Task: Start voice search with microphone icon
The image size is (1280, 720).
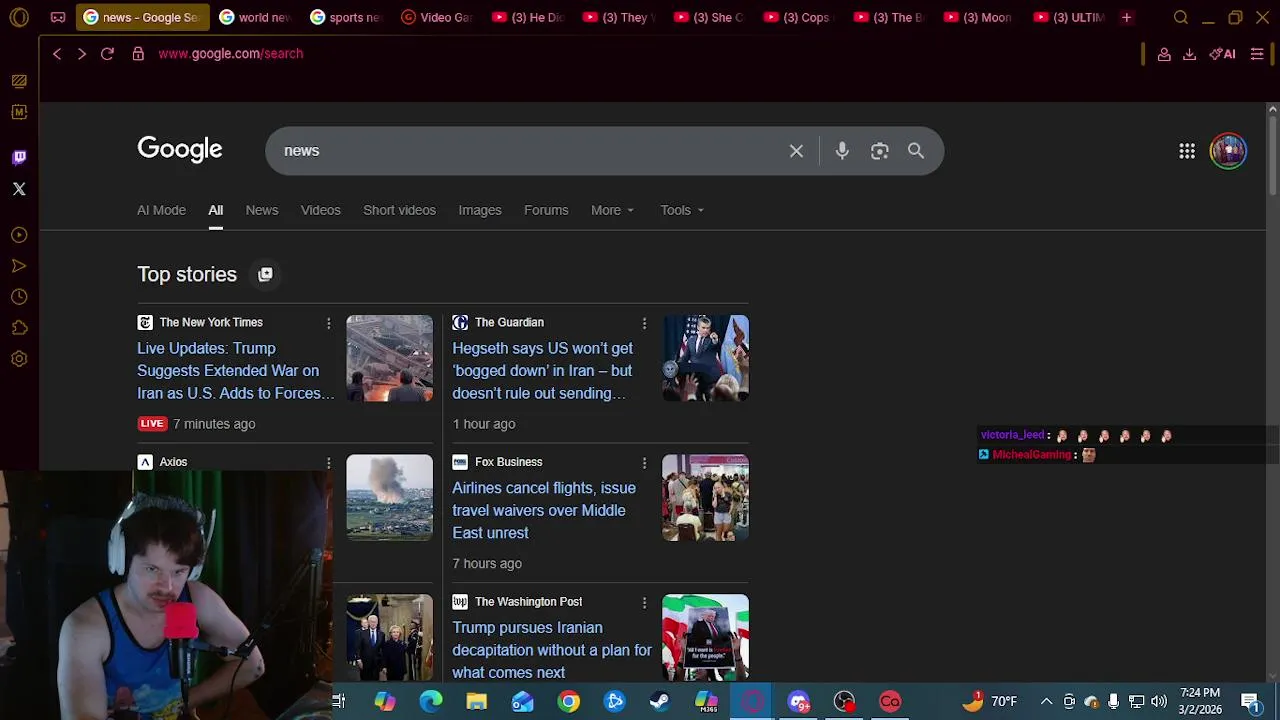Action: click(x=842, y=151)
